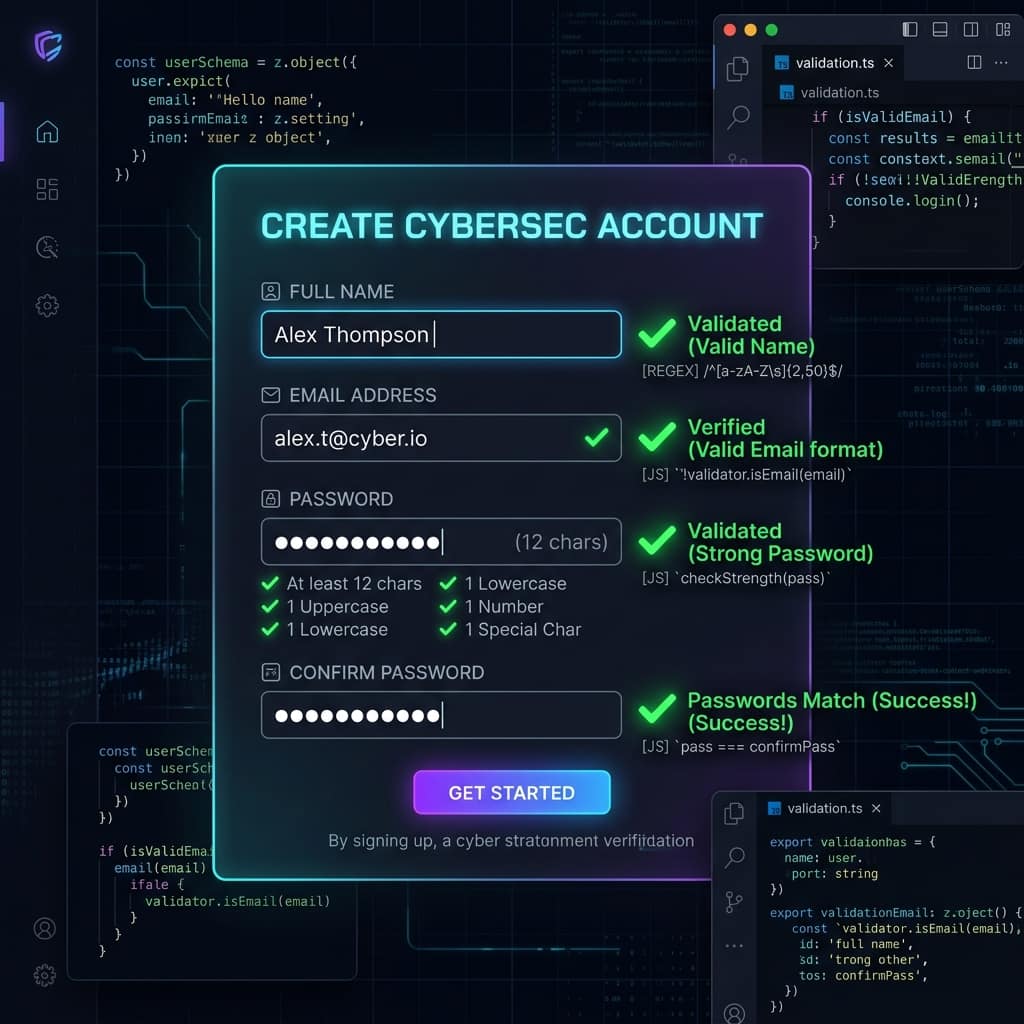Click const userSchema line in background code
1024x1024 pixels.
[236, 62]
